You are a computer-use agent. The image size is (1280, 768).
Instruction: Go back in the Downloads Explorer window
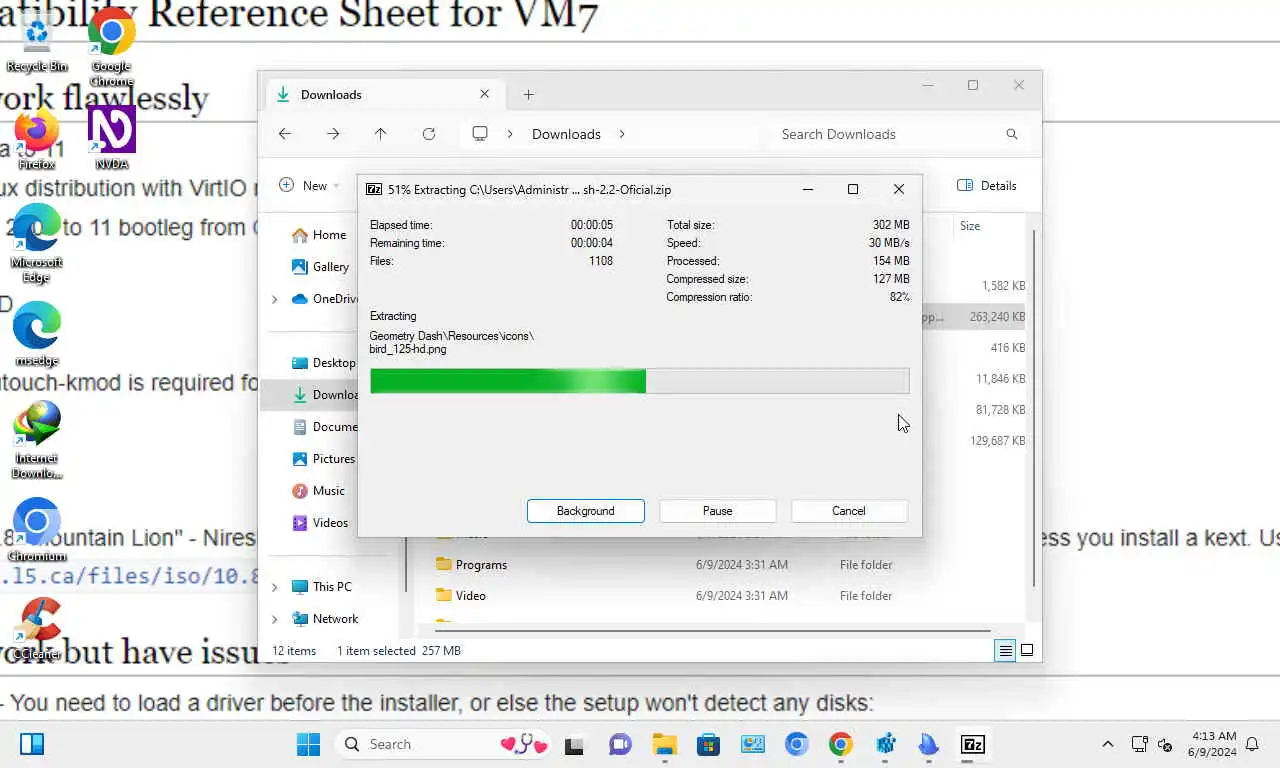[x=285, y=134]
